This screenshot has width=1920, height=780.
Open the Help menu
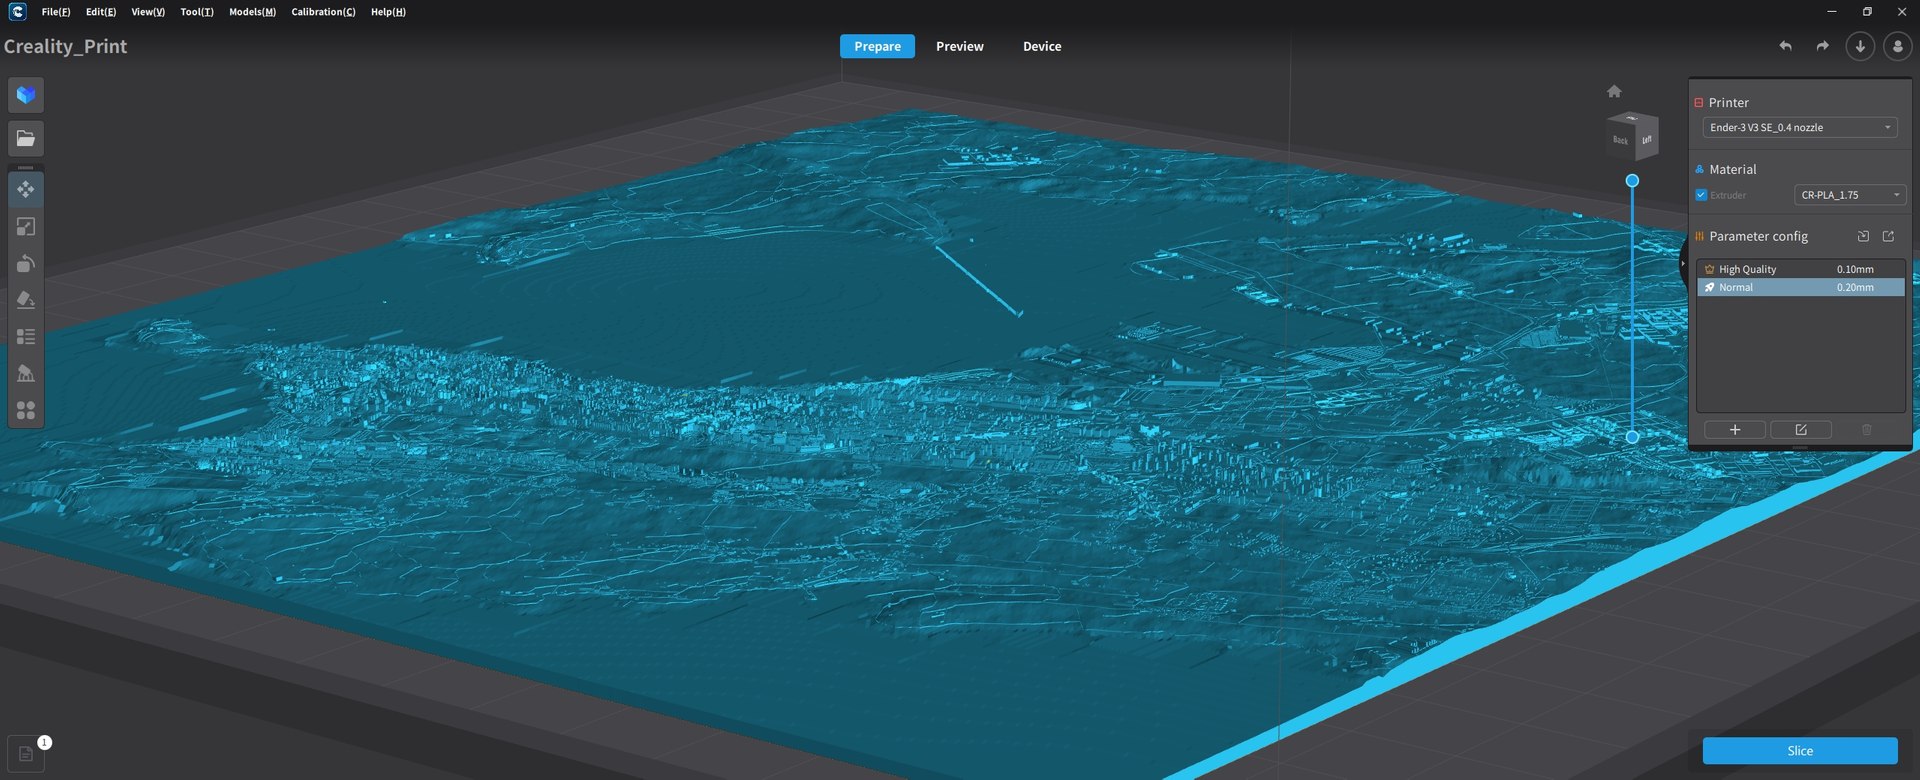pos(388,12)
